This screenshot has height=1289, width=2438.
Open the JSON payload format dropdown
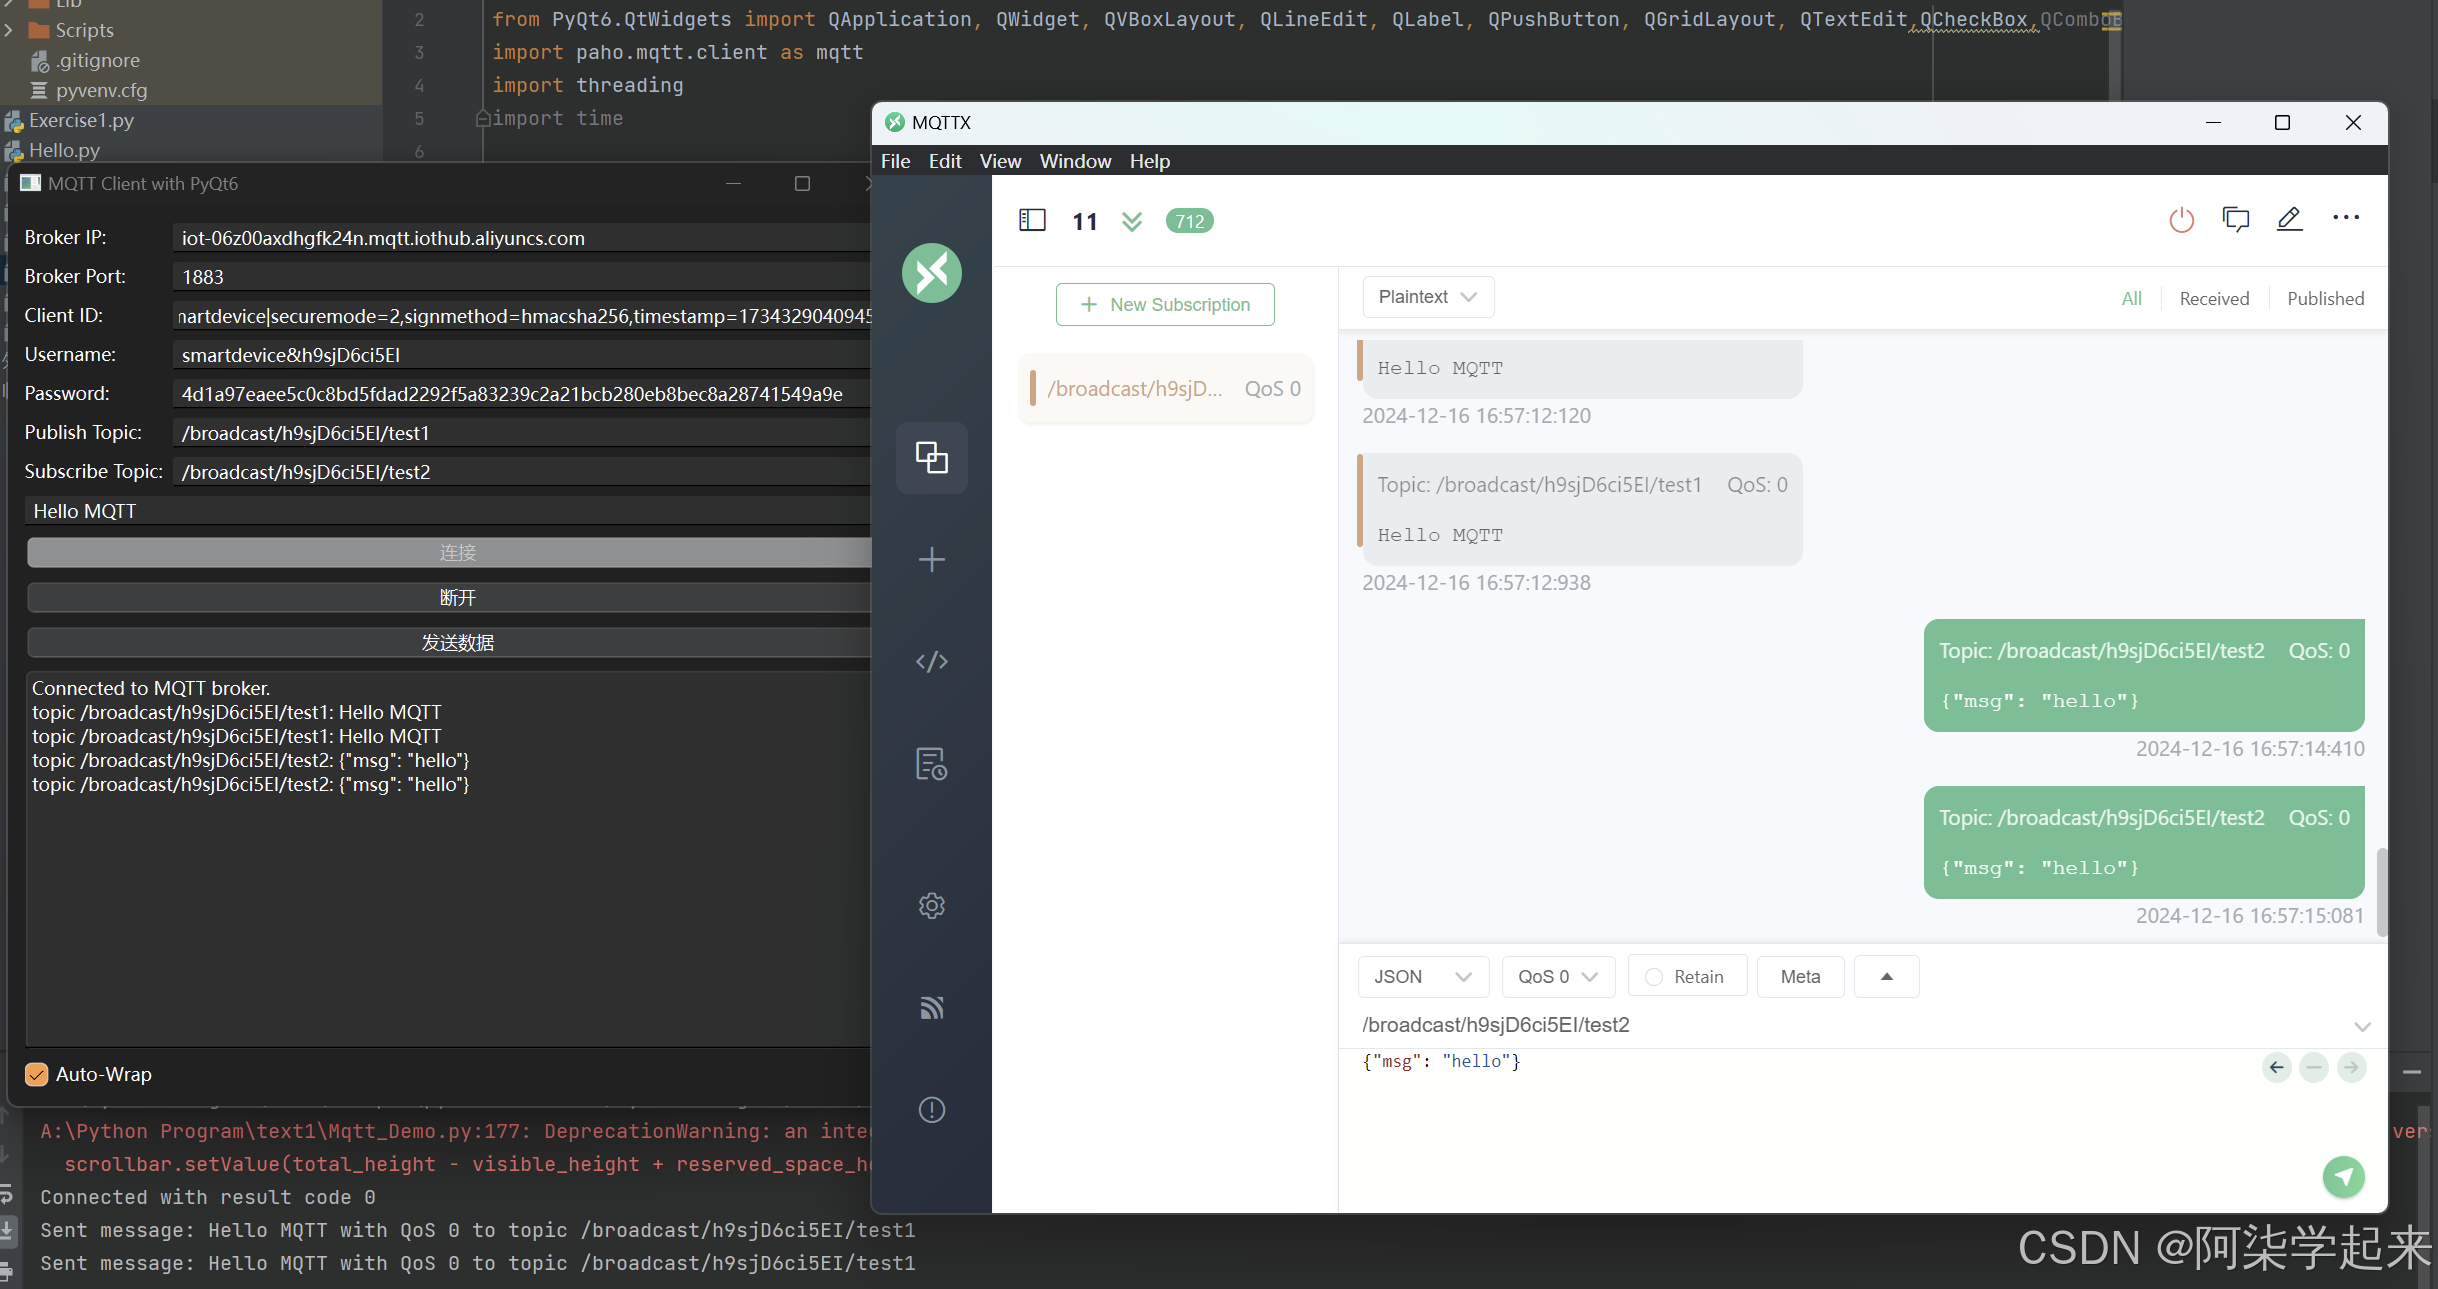(x=1421, y=976)
